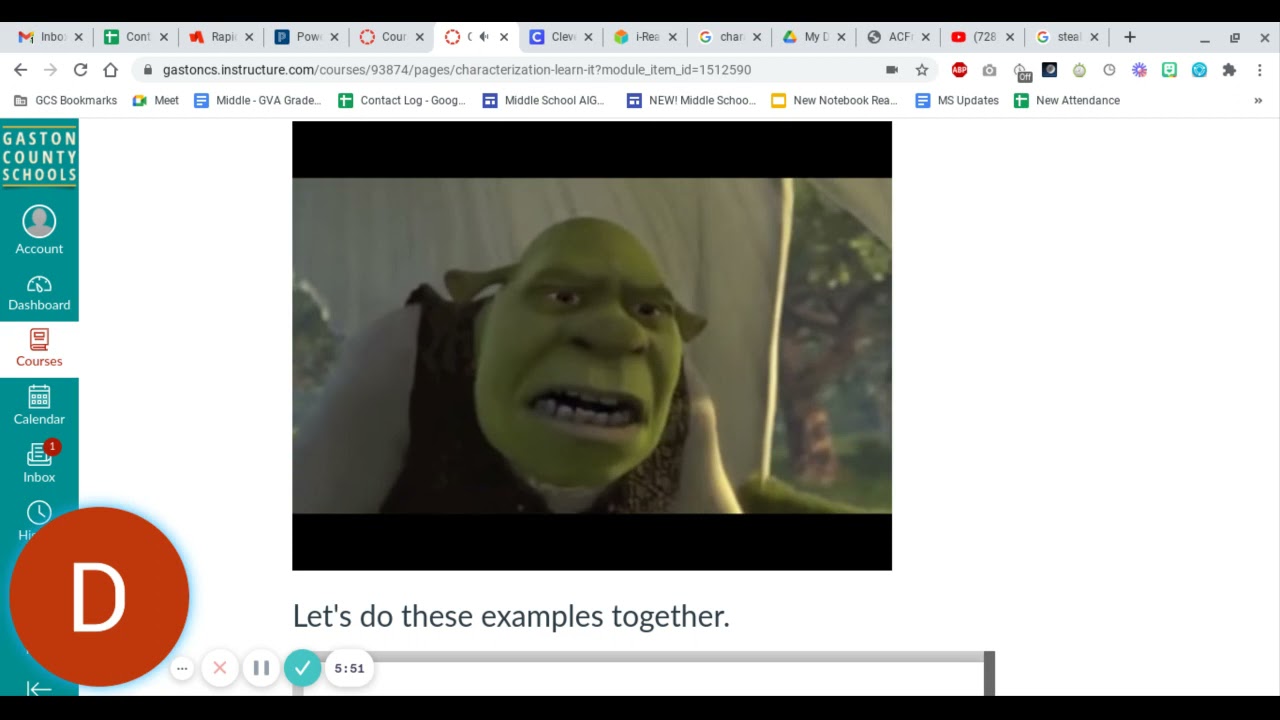The image size is (1280, 720).
Task: Open the screenshot camera extension
Action: pos(989,69)
